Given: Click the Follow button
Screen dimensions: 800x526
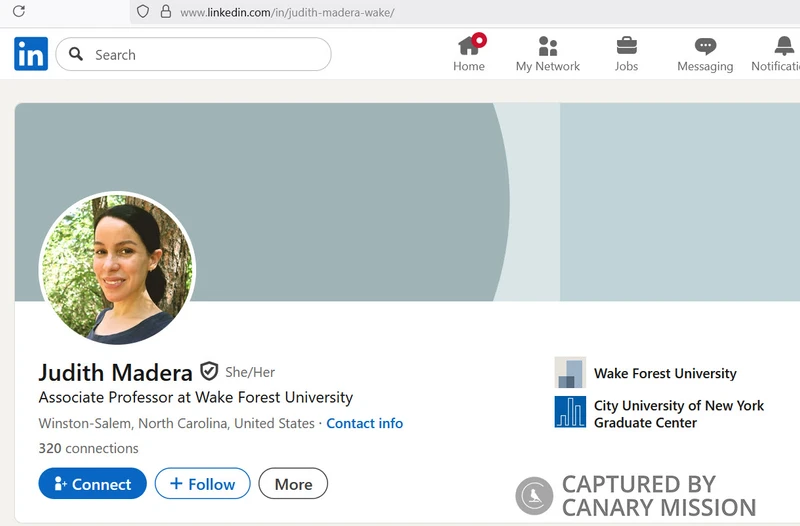Looking at the screenshot, I should pyautogui.click(x=203, y=483).
